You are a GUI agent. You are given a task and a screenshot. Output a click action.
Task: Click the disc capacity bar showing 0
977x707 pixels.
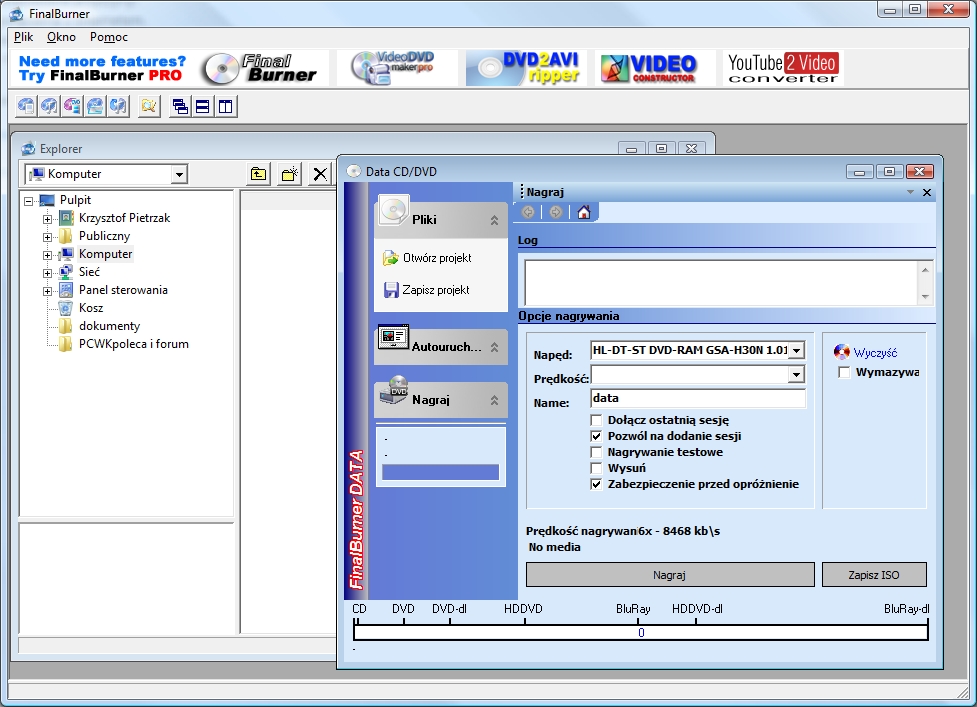(x=641, y=633)
